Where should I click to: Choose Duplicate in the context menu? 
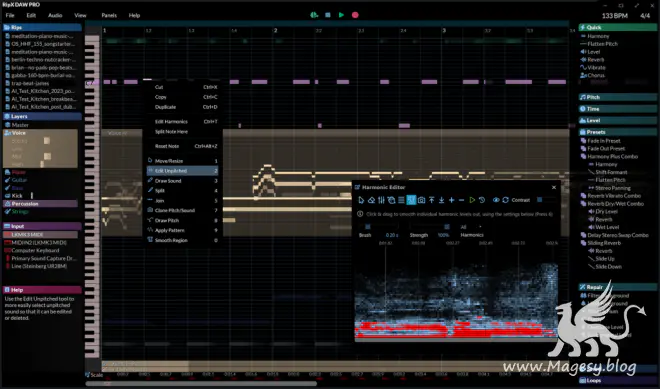182,107
